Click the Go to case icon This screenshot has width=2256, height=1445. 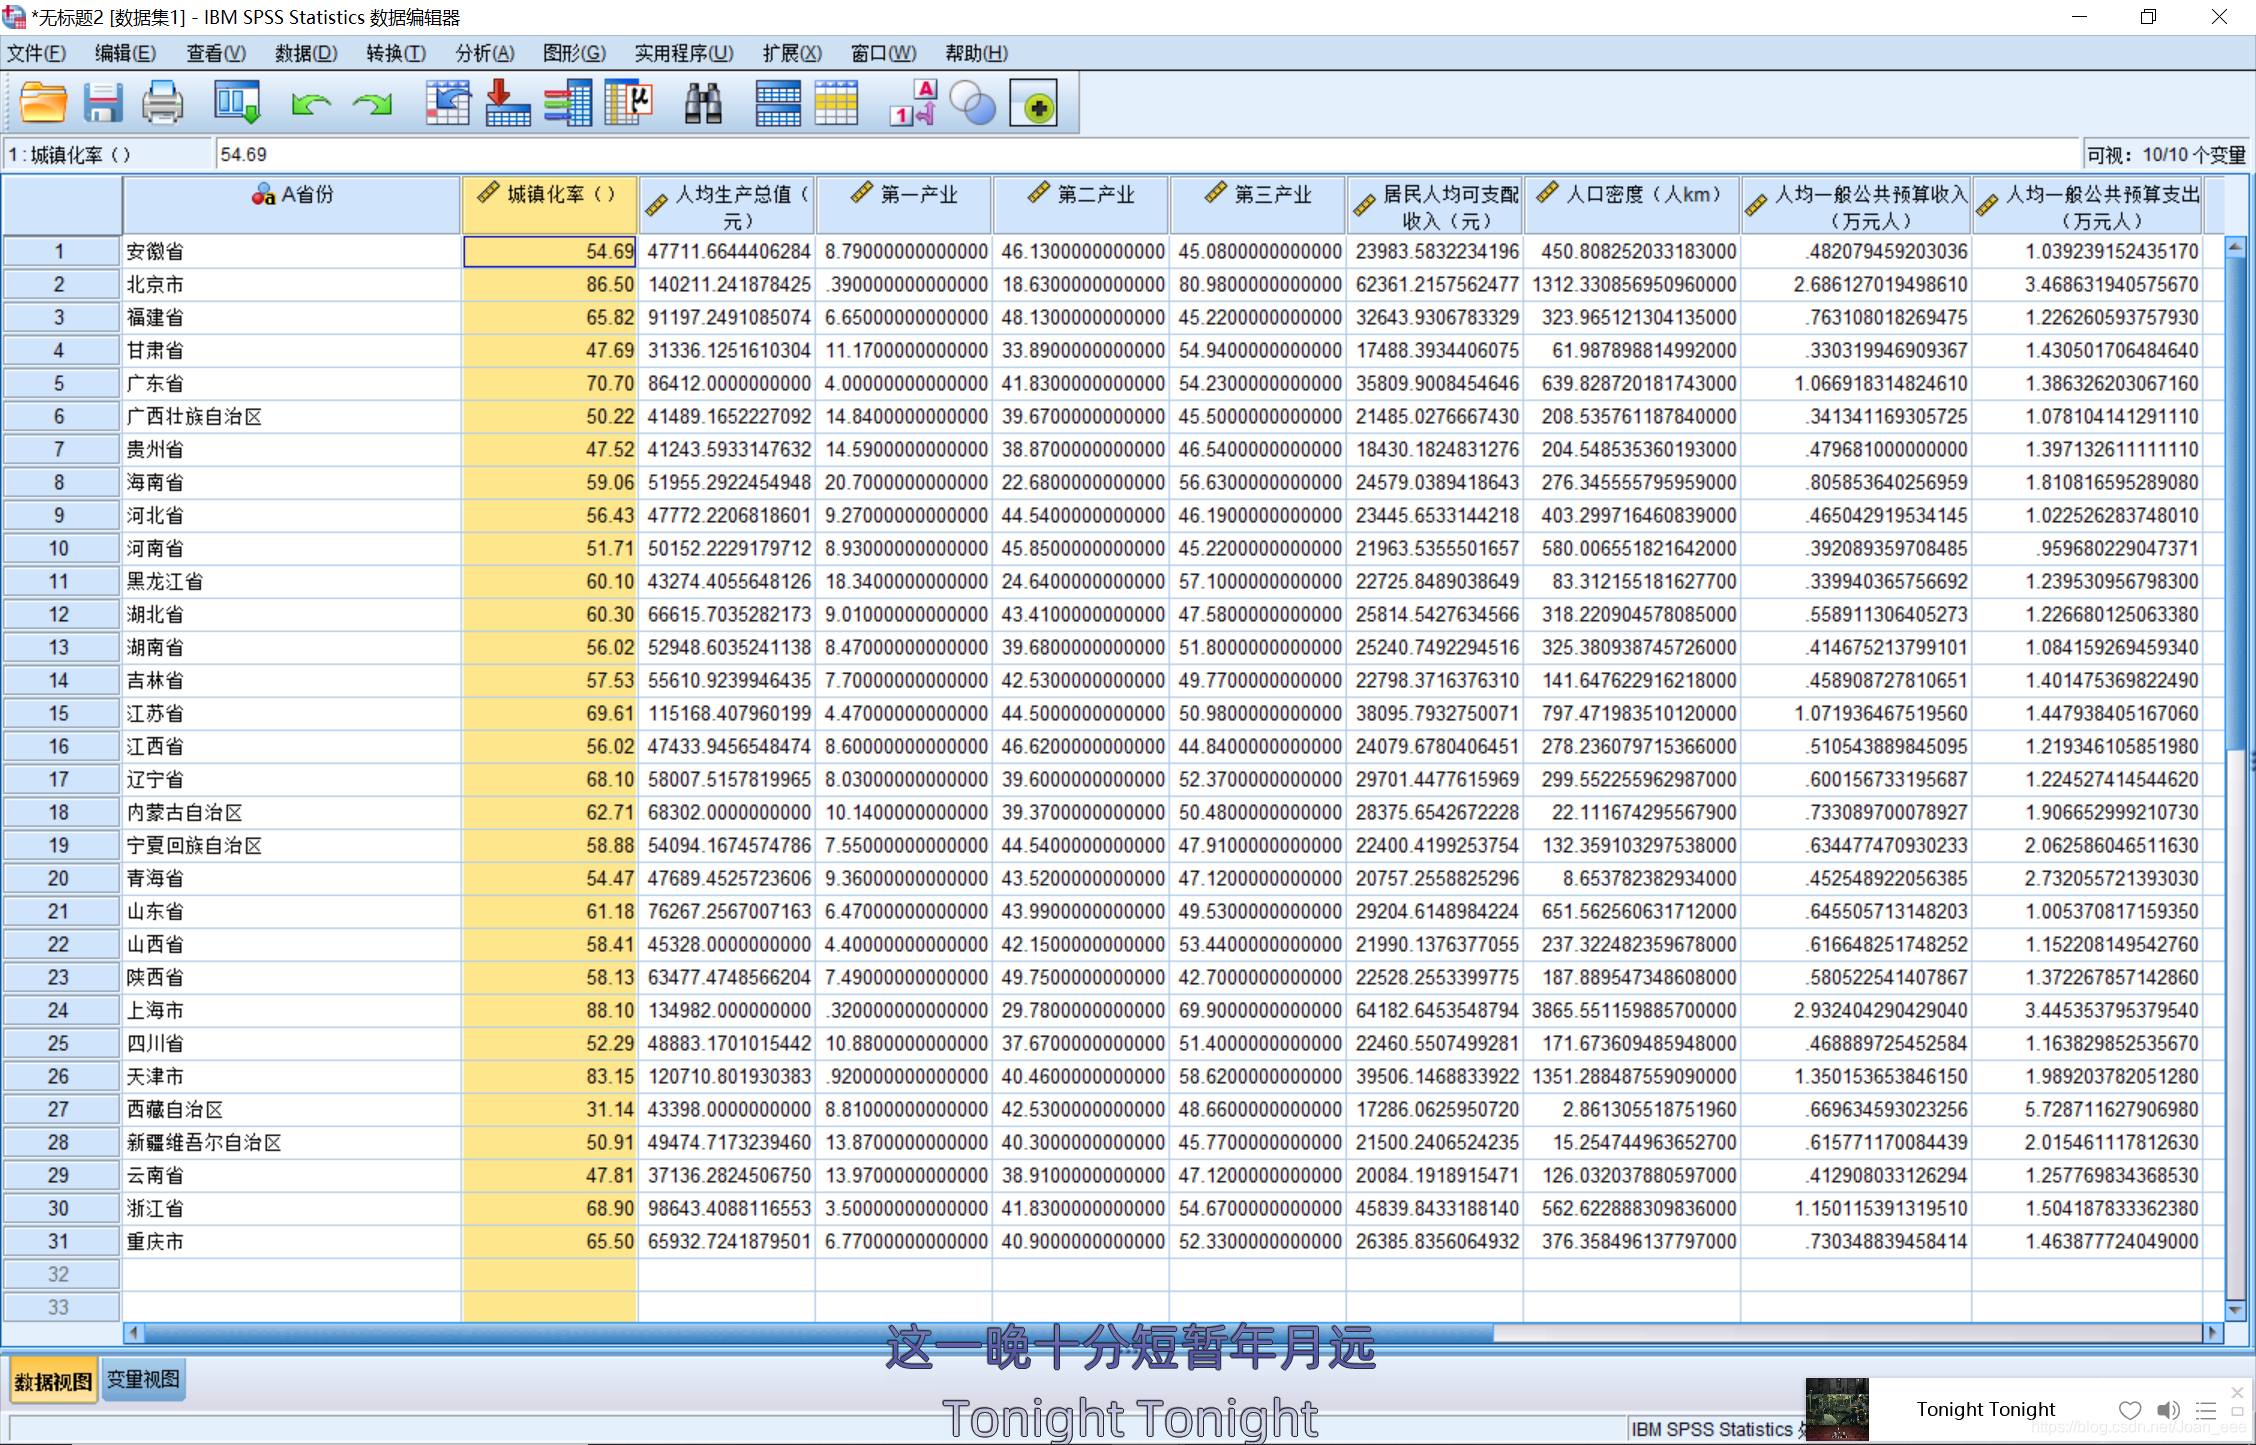point(447,104)
